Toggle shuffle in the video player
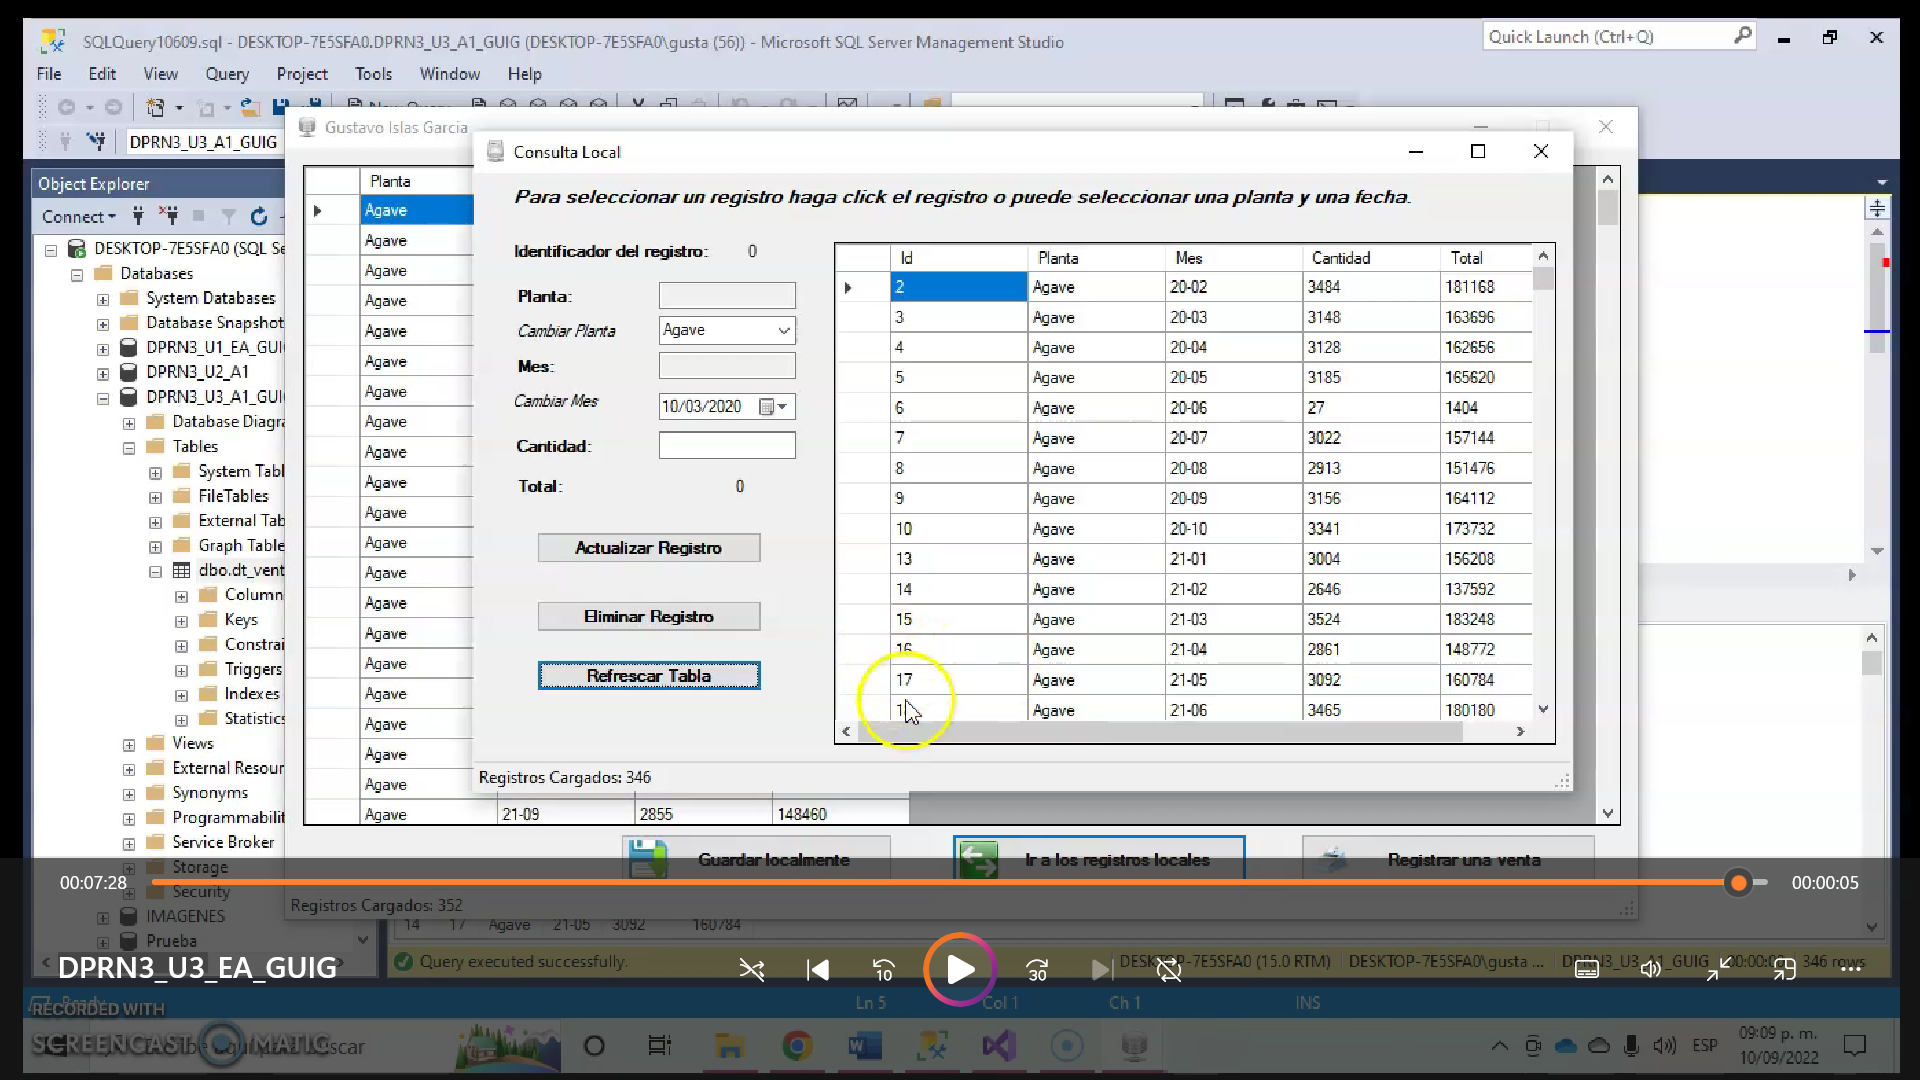Screen dimensions: 1920x1080 click(752, 969)
